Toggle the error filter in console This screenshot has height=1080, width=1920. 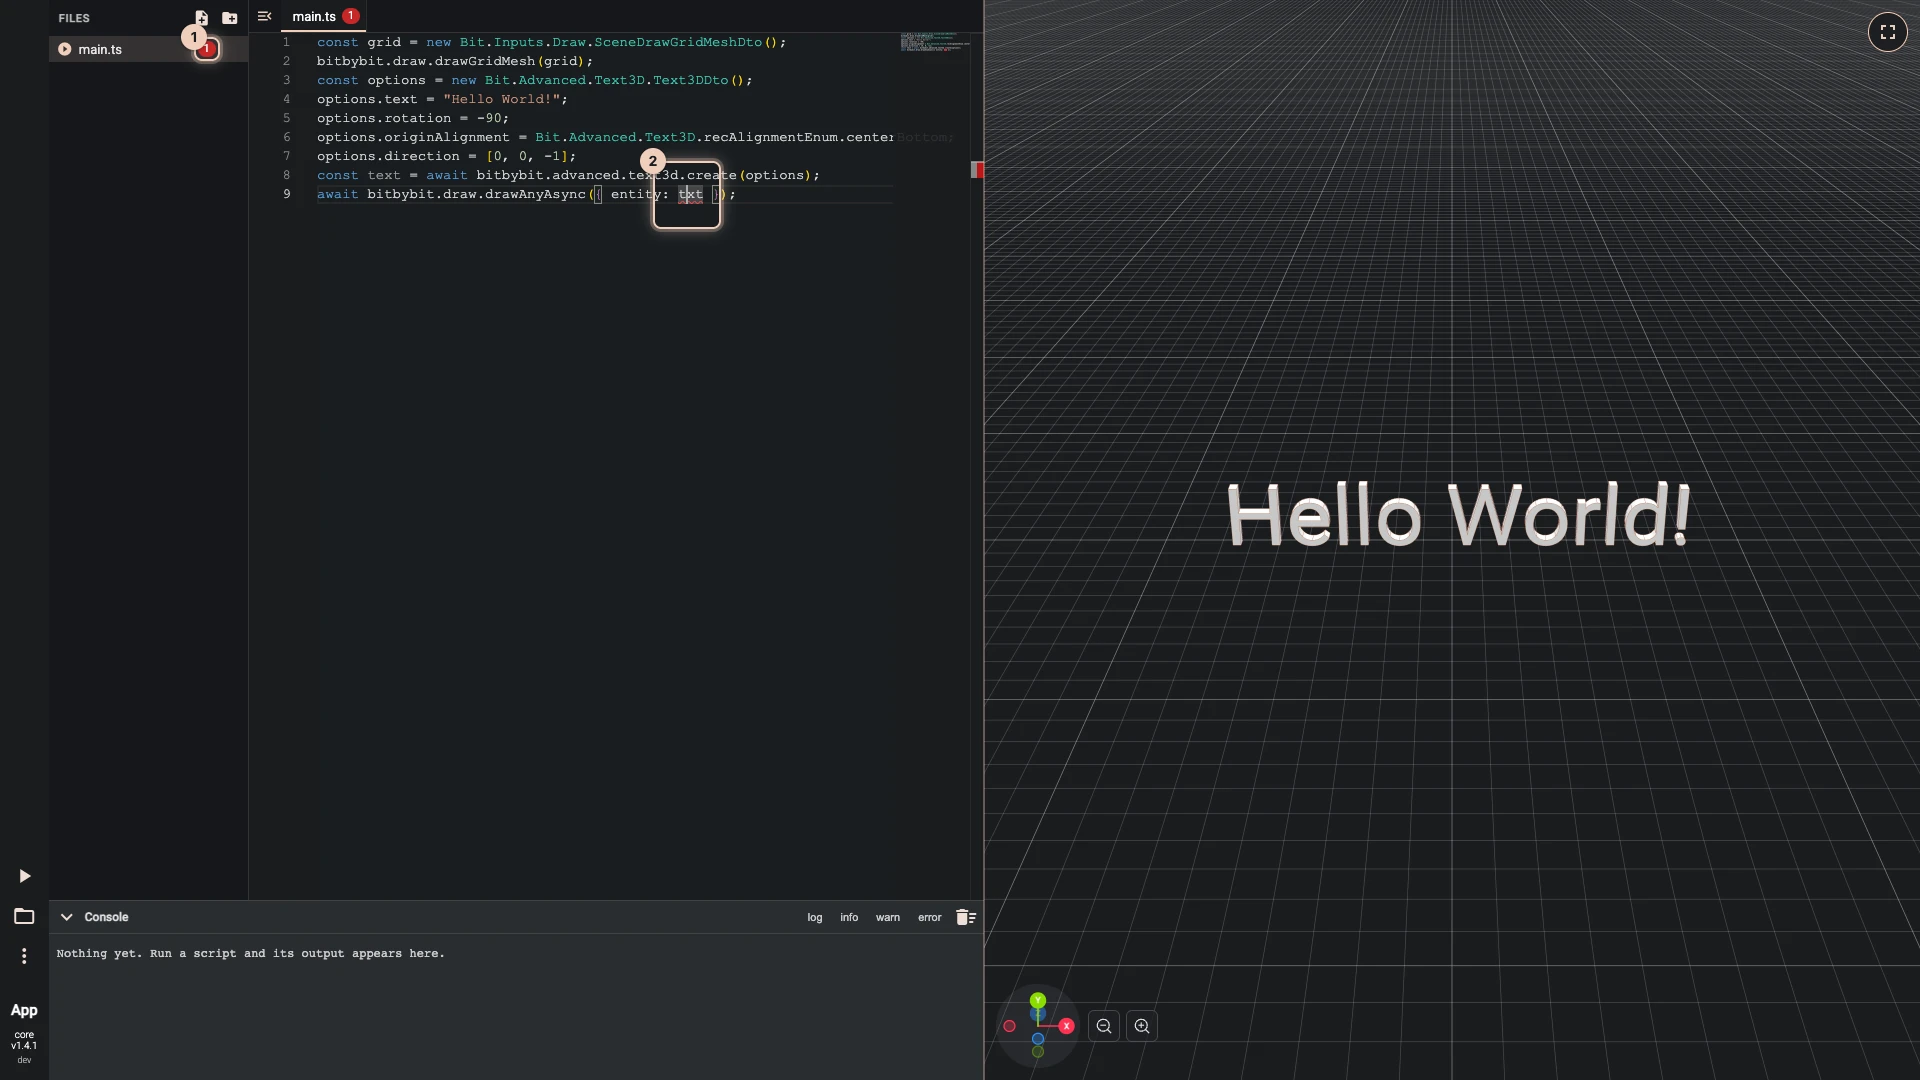click(930, 917)
